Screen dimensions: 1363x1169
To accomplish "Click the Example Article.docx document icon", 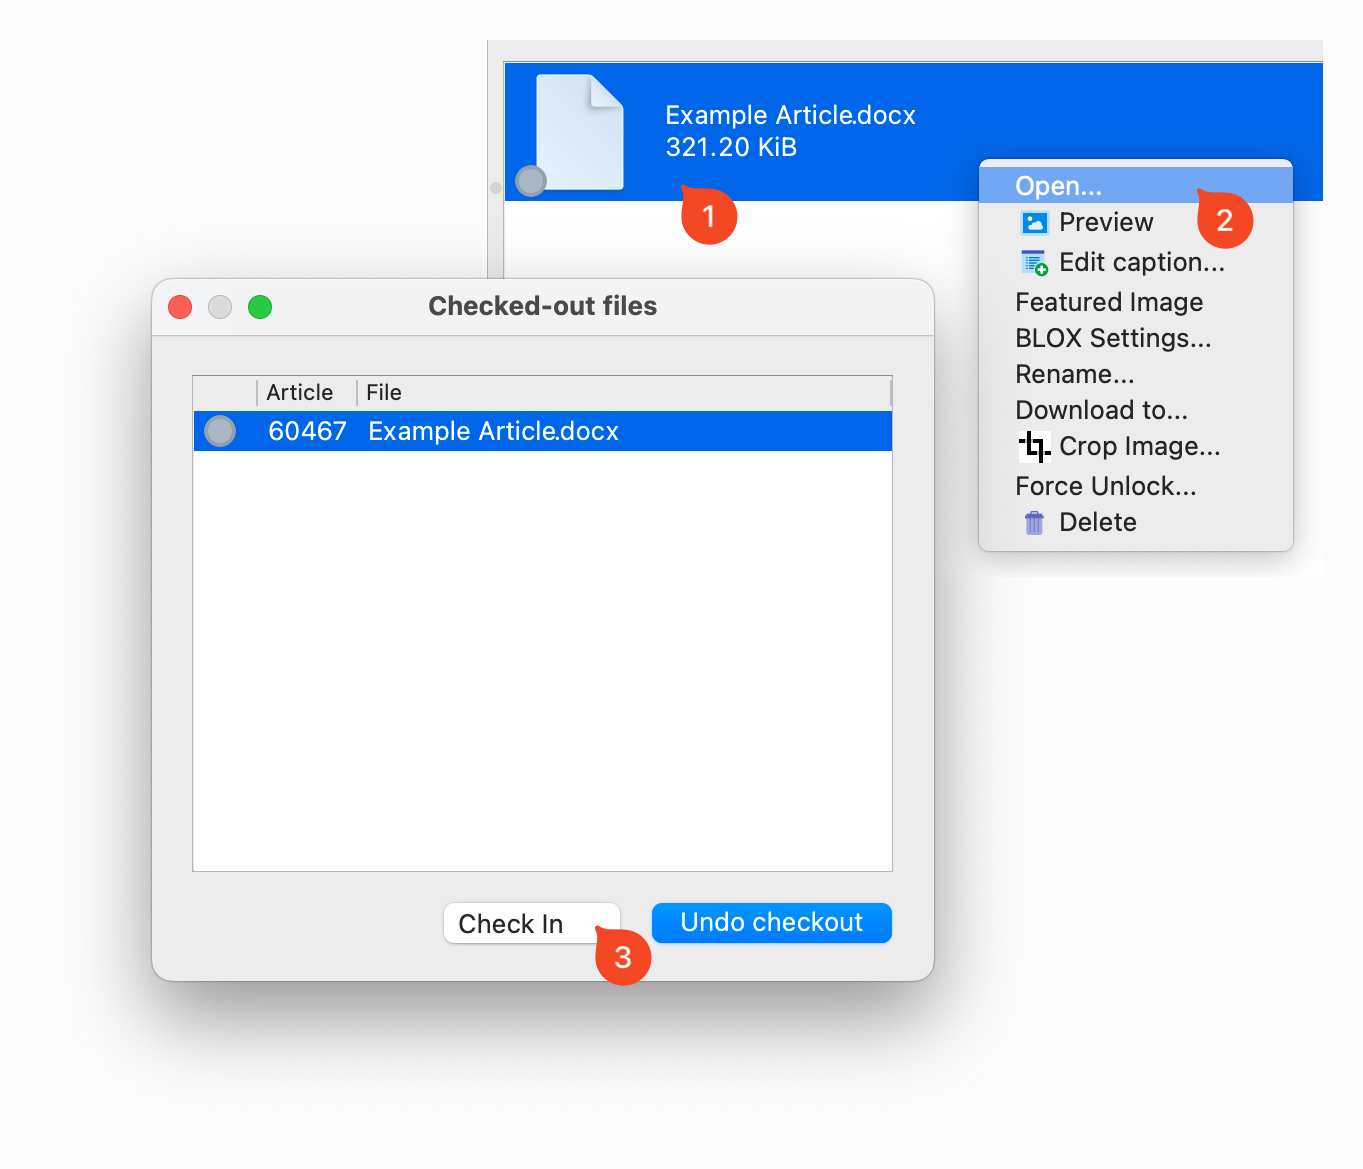I will tap(580, 131).
